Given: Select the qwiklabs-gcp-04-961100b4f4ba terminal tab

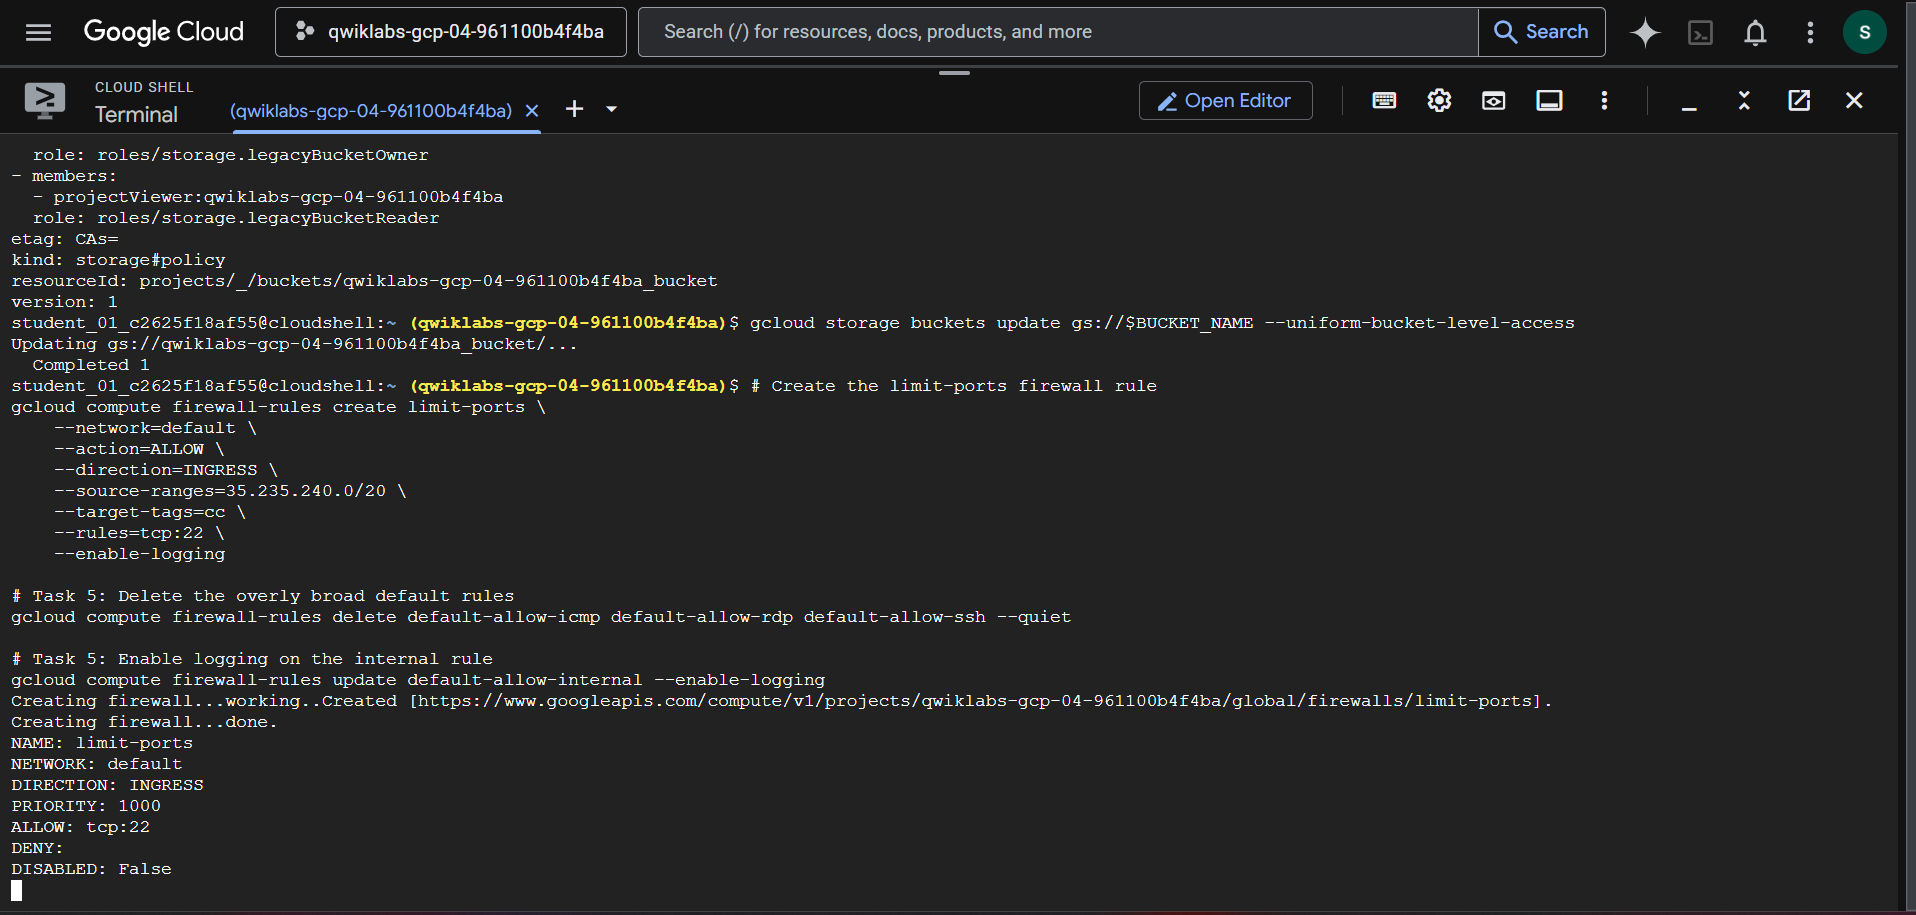Looking at the screenshot, I should (x=371, y=111).
